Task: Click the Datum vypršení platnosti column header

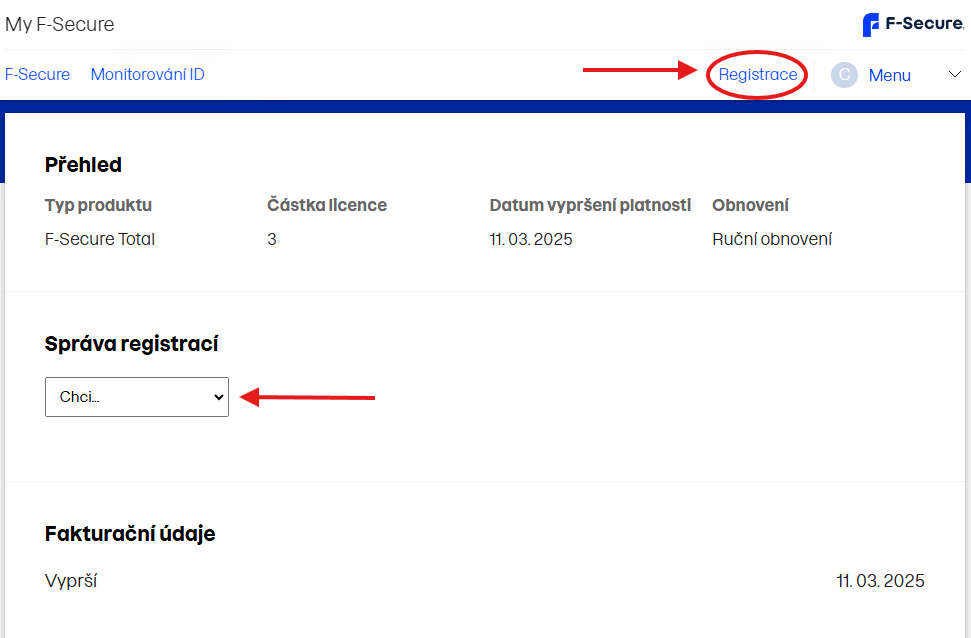Action: click(x=590, y=205)
